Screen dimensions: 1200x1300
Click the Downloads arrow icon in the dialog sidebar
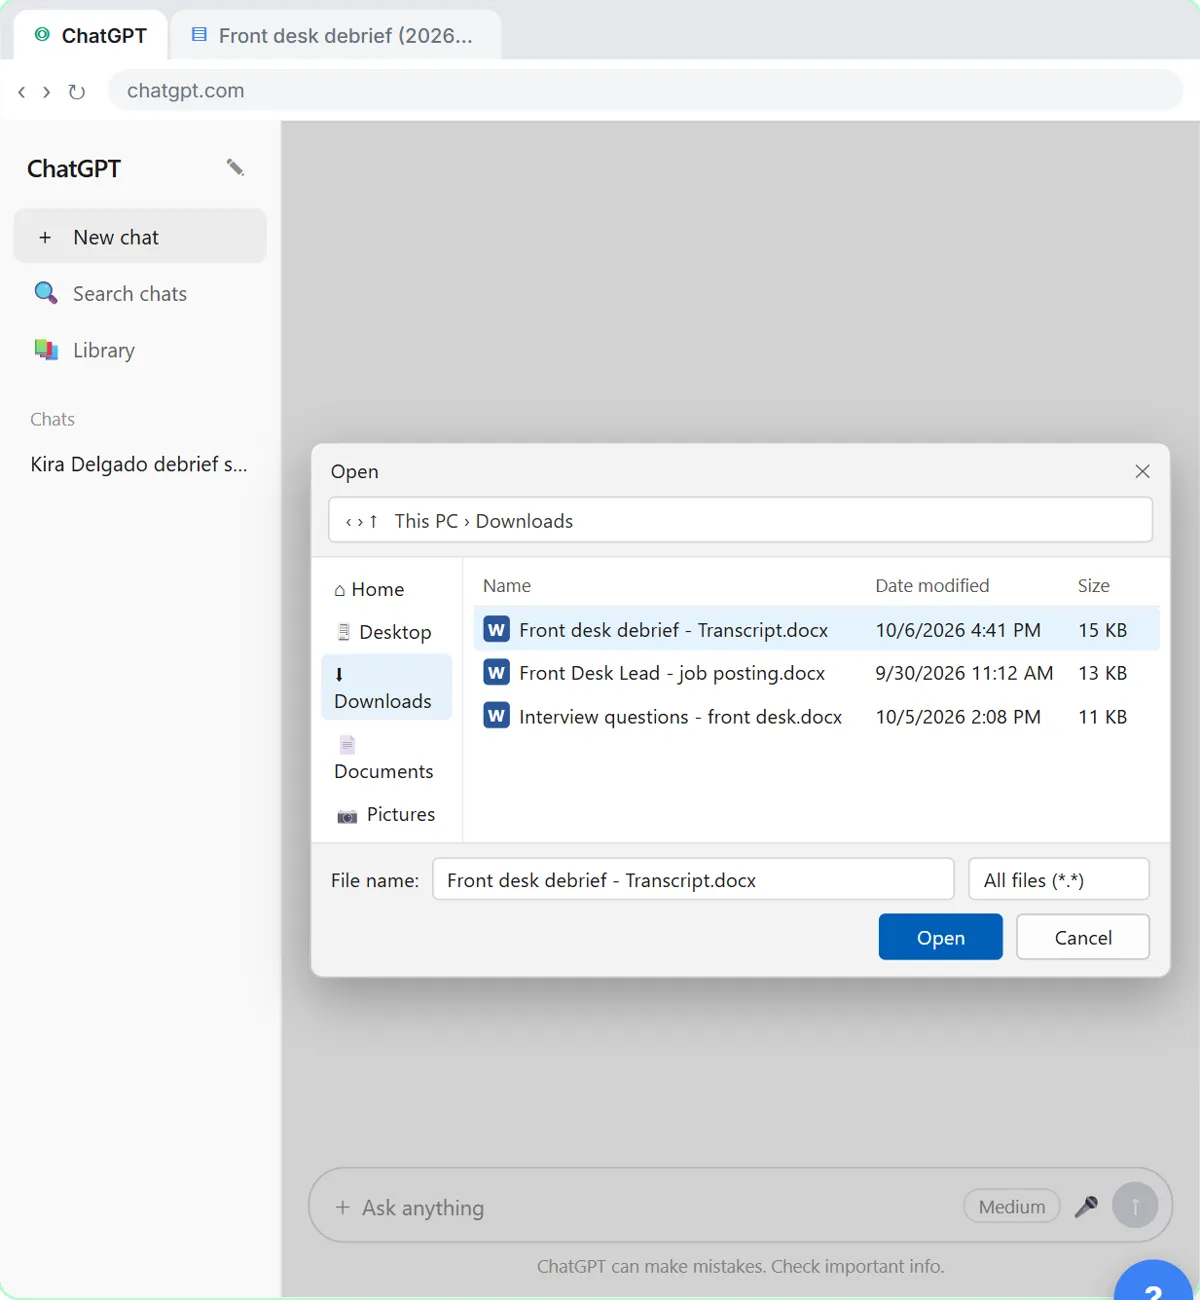click(339, 674)
